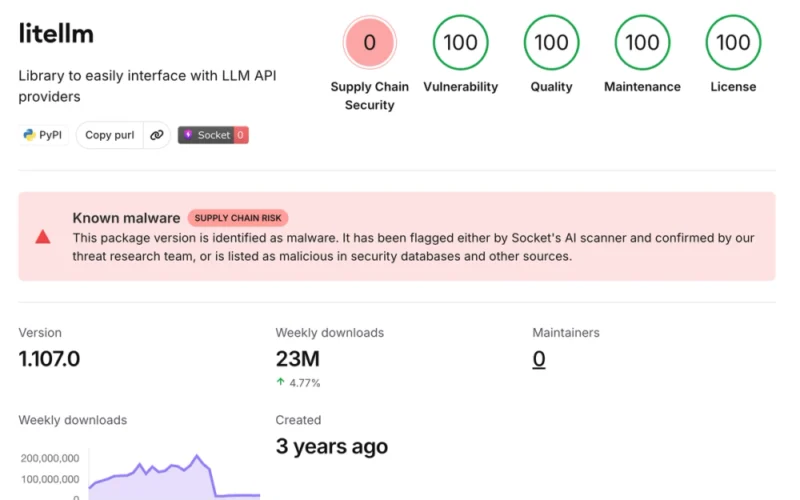Click the Maintainers count link 0
This screenshot has height=500, width=800.
(x=539, y=359)
